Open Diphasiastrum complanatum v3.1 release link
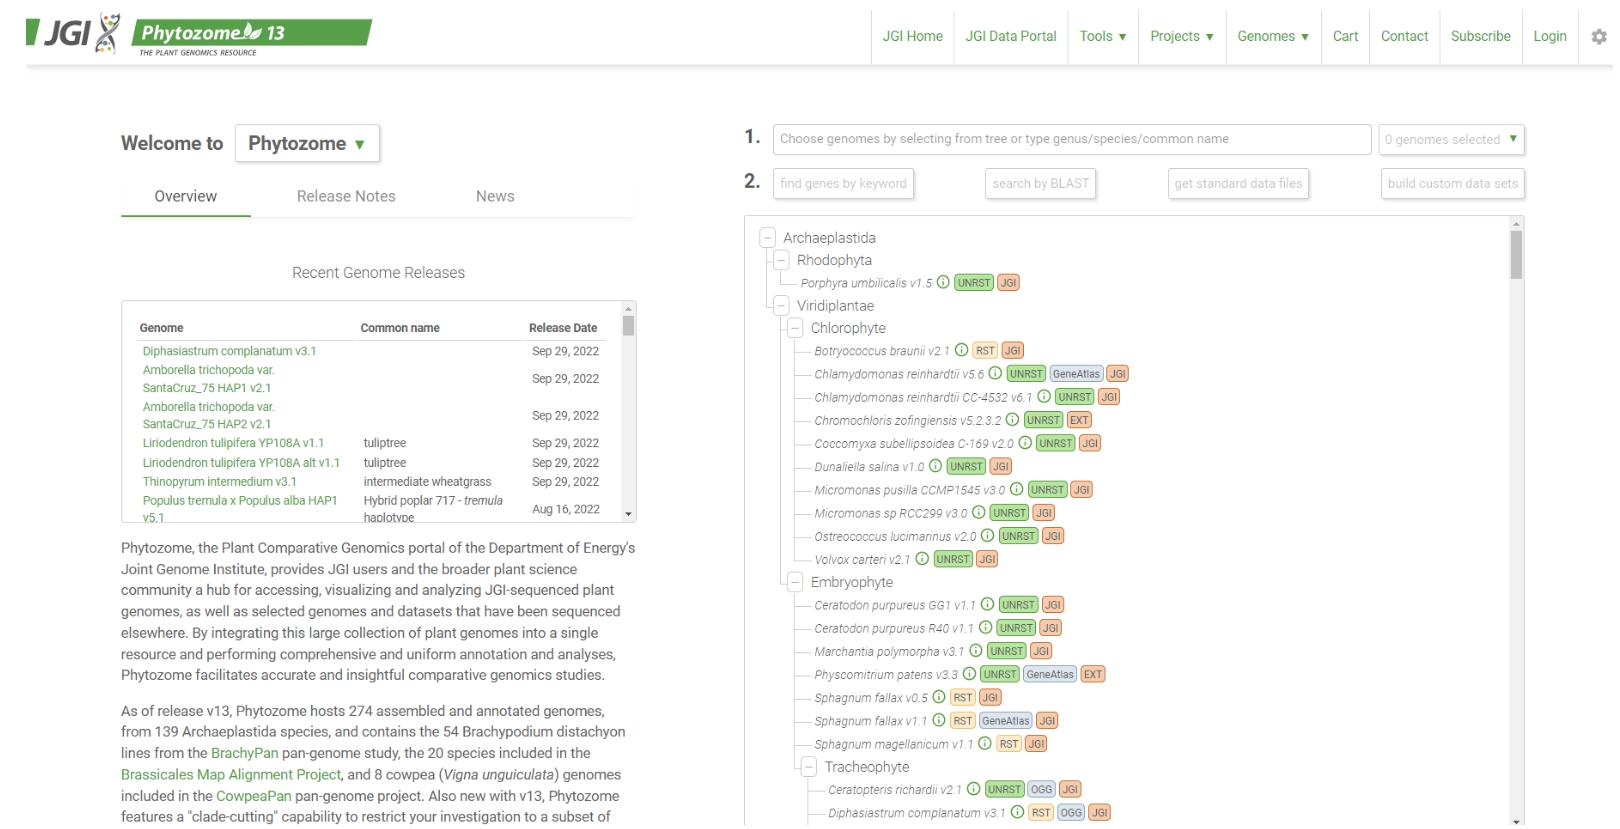Viewport: 1620px width, 829px height. tap(229, 351)
